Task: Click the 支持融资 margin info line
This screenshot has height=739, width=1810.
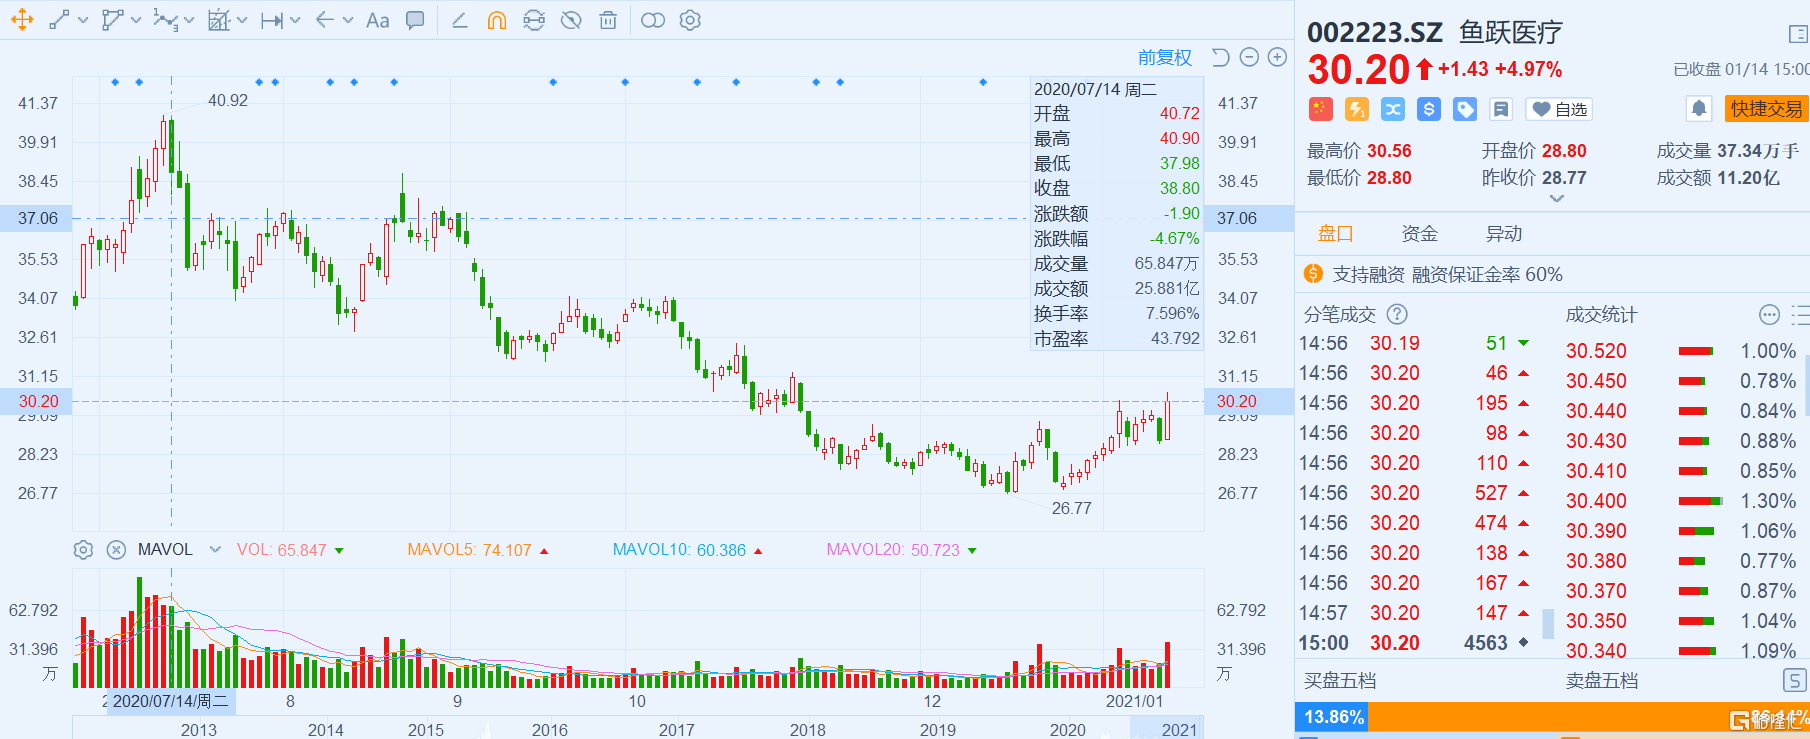Action: point(1435,274)
